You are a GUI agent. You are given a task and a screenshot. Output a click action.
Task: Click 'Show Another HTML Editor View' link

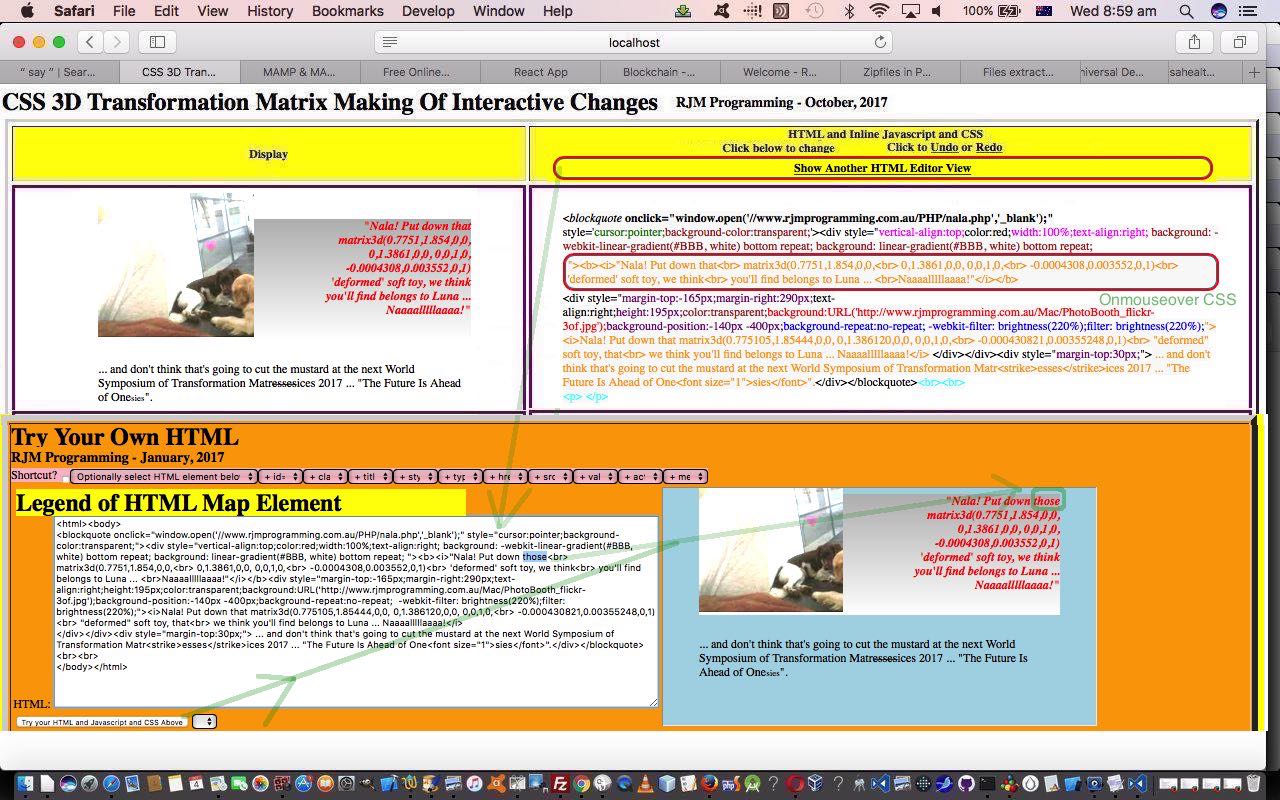(x=882, y=168)
